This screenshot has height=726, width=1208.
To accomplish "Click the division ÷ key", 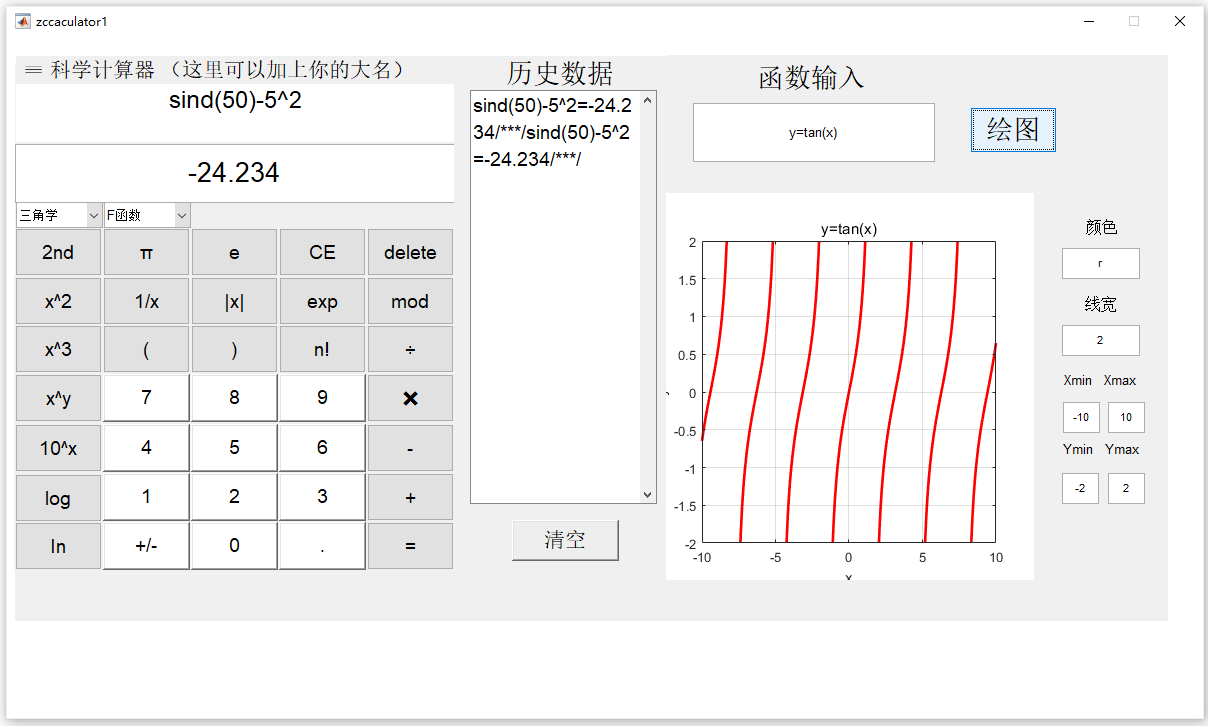I will point(410,349).
